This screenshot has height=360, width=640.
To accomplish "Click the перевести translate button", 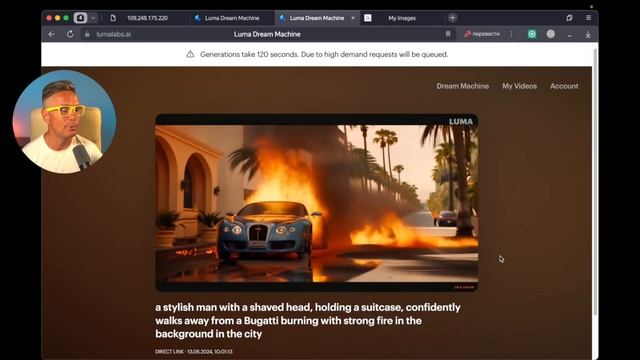I will point(482,34).
